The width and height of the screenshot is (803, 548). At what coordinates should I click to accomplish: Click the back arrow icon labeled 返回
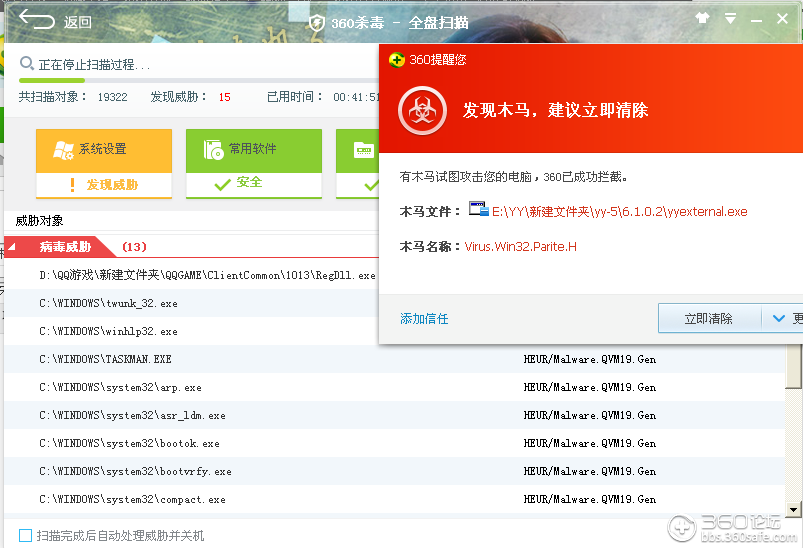click(x=37, y=21)
